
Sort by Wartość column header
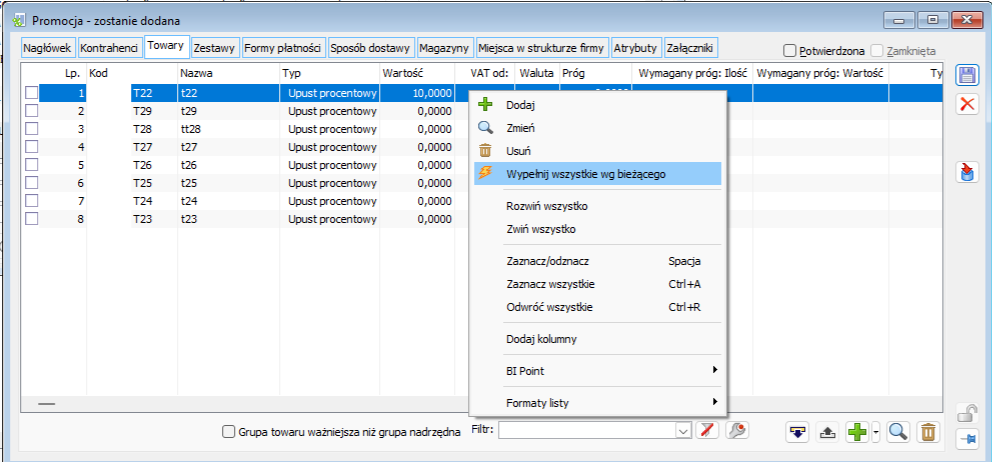point(416,73)
